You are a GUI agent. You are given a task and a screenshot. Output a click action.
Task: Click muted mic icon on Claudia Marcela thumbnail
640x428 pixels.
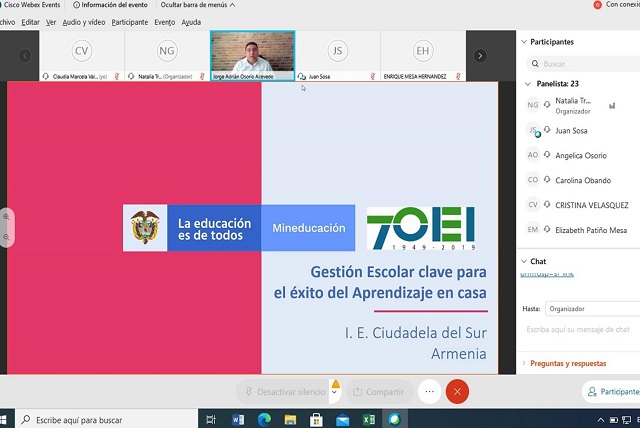117,76
